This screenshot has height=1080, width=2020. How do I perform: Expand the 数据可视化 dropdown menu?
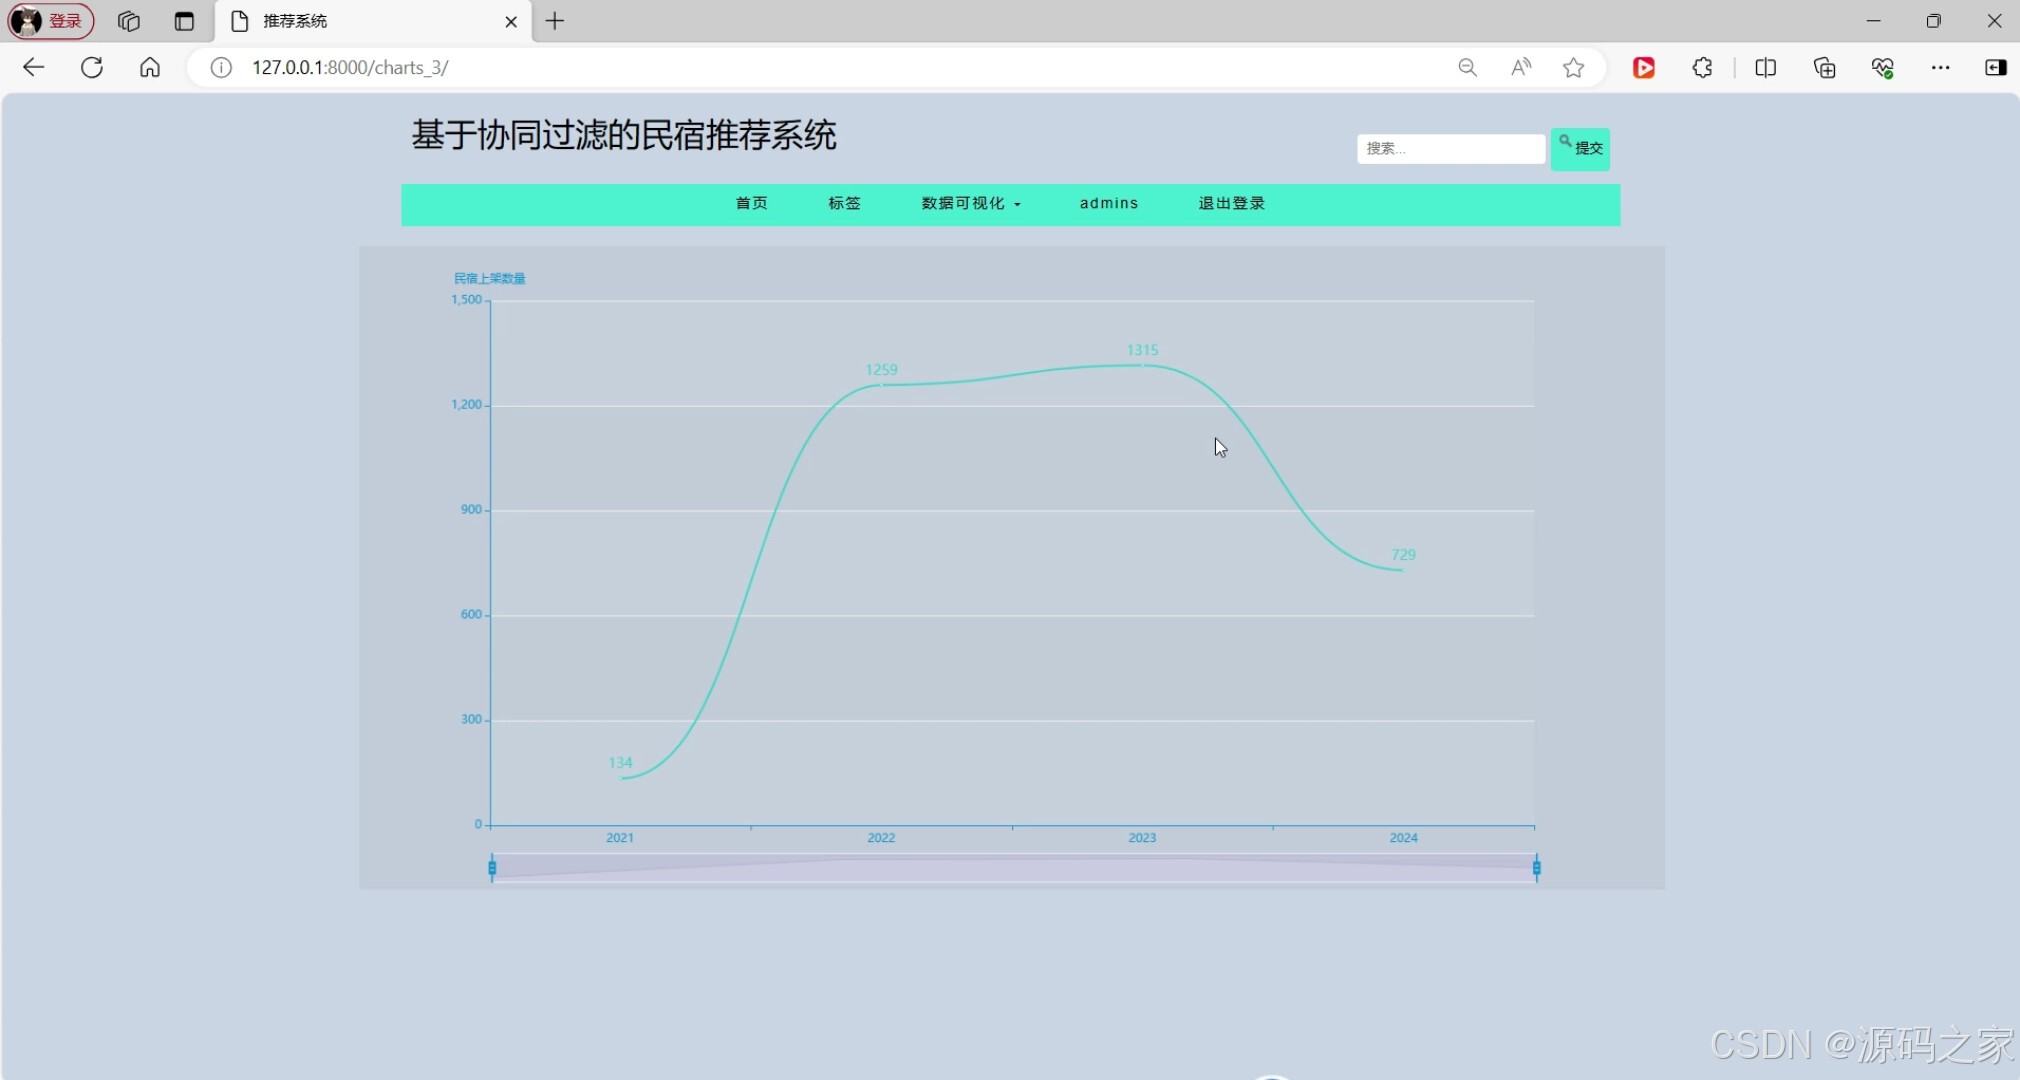970,203
